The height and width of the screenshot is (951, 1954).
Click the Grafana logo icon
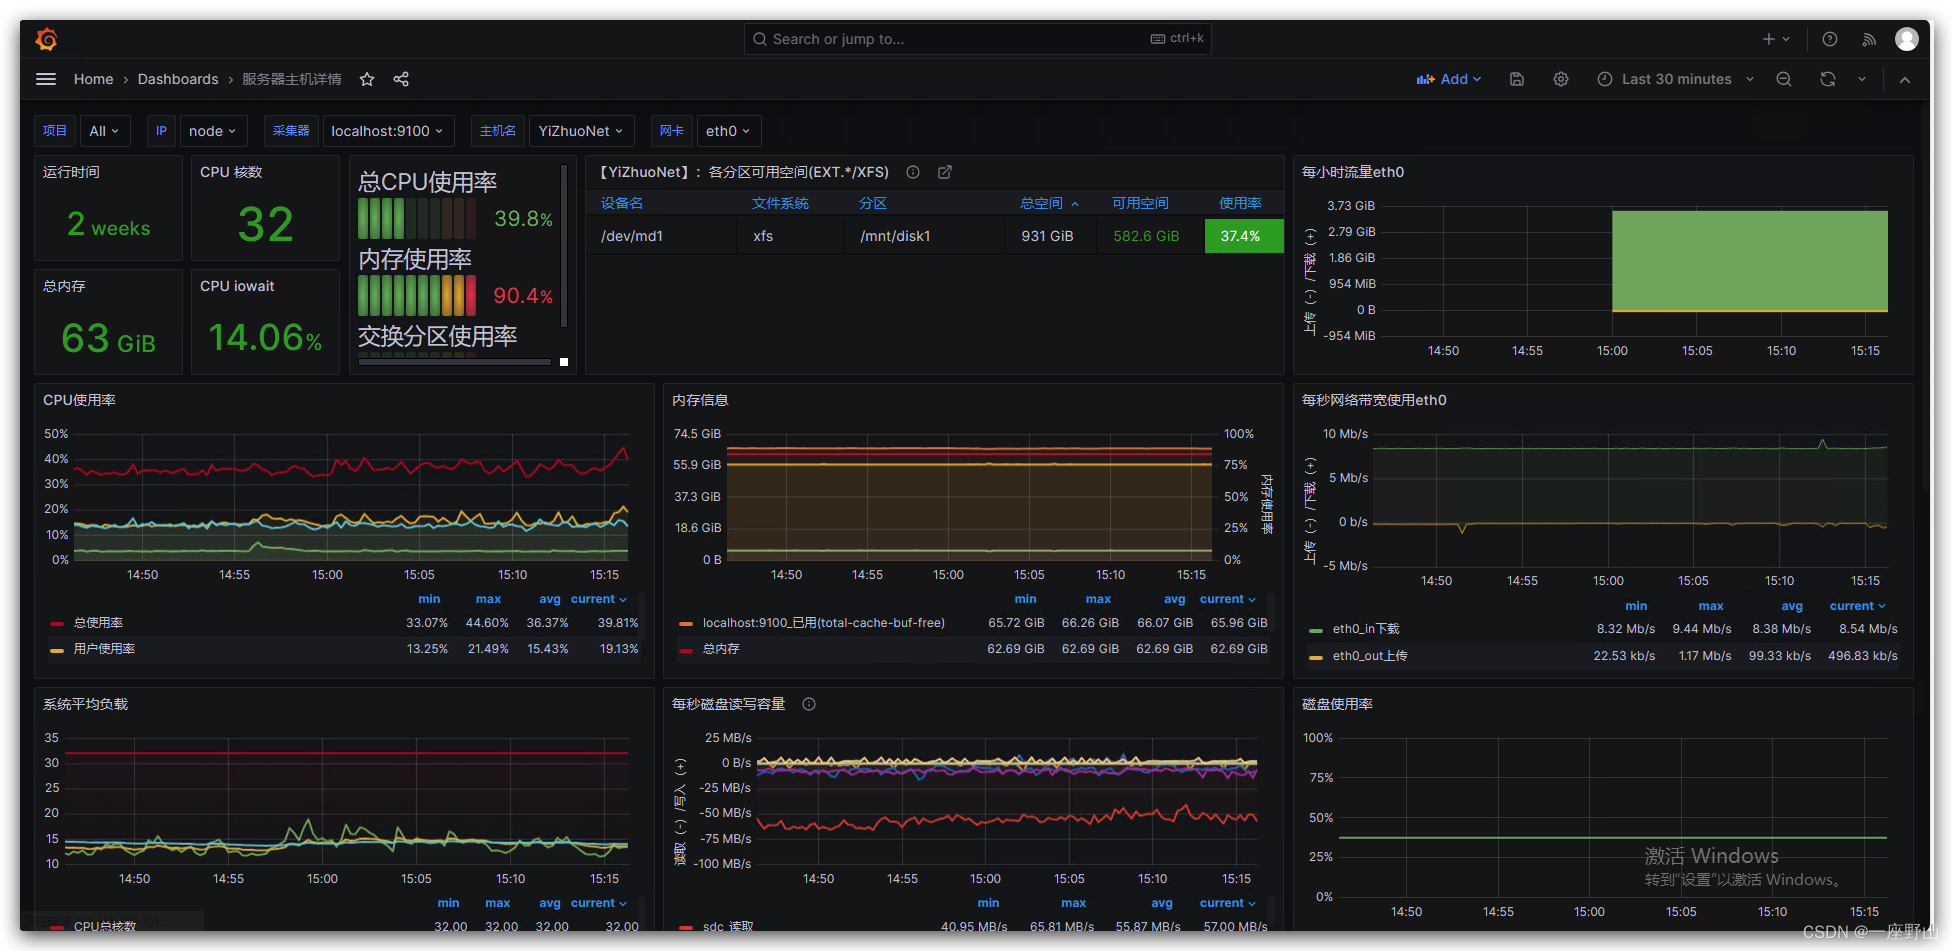(x=47, y=39)
